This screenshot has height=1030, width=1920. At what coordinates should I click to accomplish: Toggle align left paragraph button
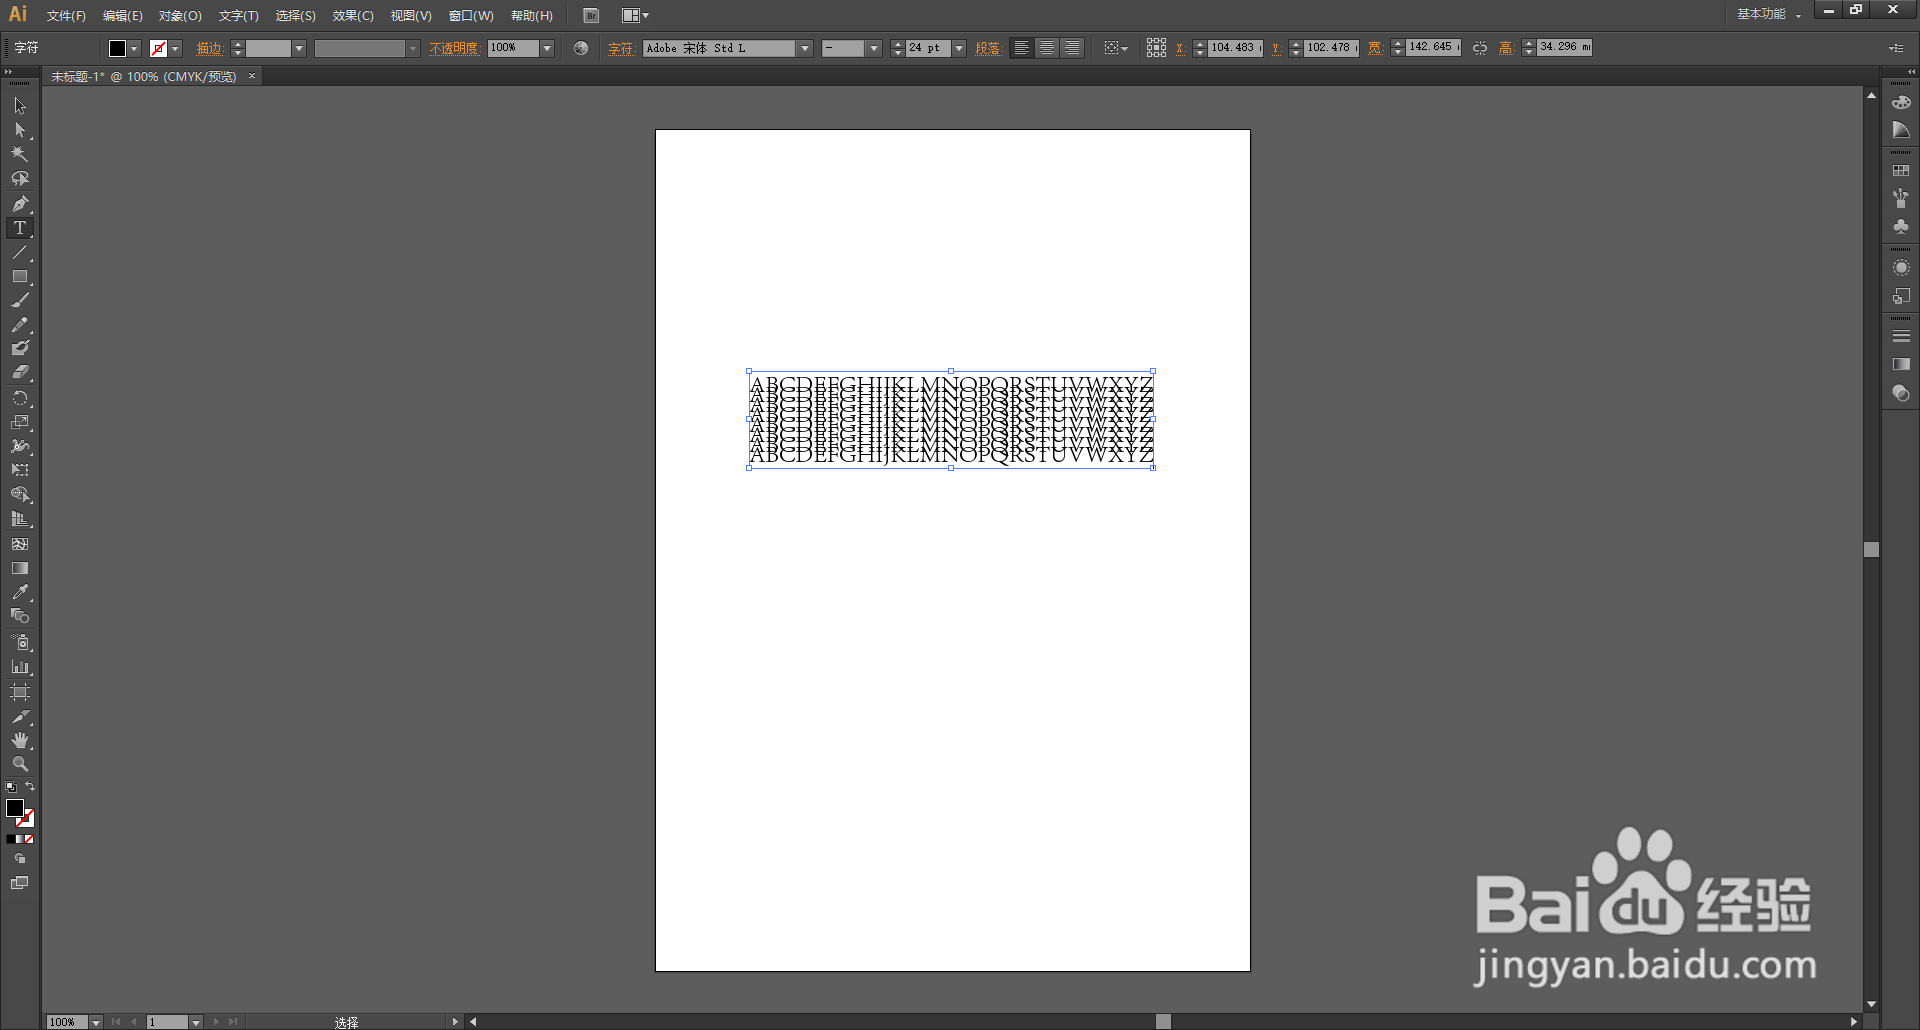click(1021, 48)
